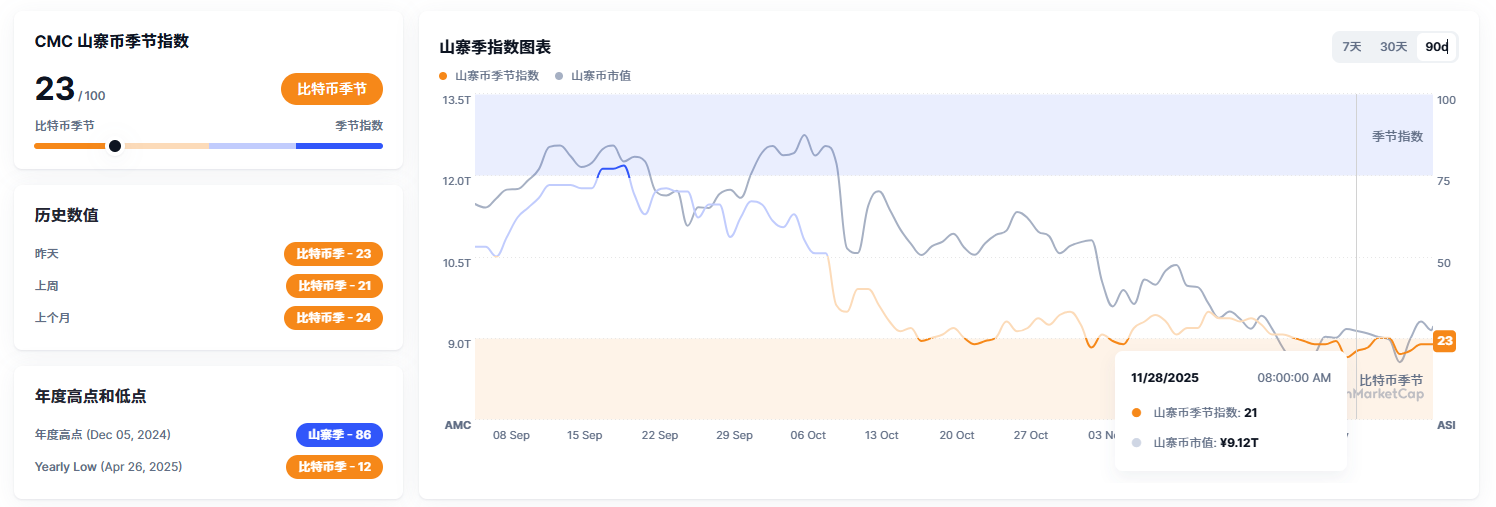The height and width of the screenshot is (507, 1496).
Task: Toggle the gray 山寨币市值 legend dot
Action: click(559, 76)
